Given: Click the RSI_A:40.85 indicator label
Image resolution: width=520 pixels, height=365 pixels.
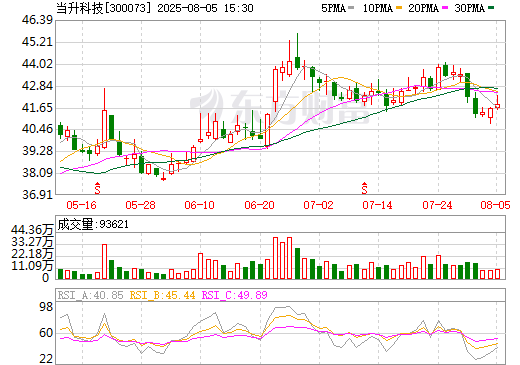Looking at the screenshot, I should [x=90, y=295].
